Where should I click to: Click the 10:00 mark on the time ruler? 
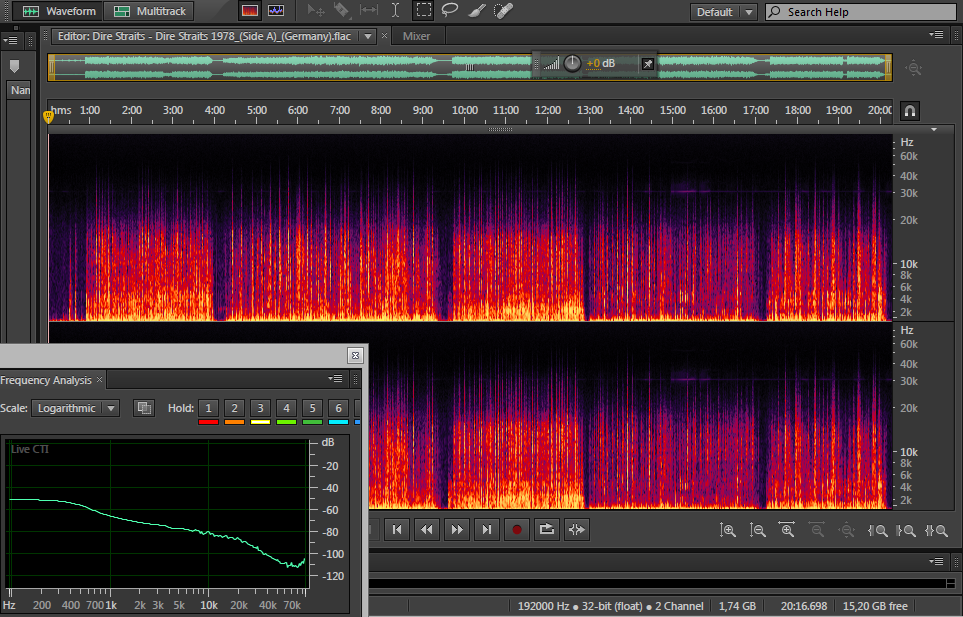[464, 111]
